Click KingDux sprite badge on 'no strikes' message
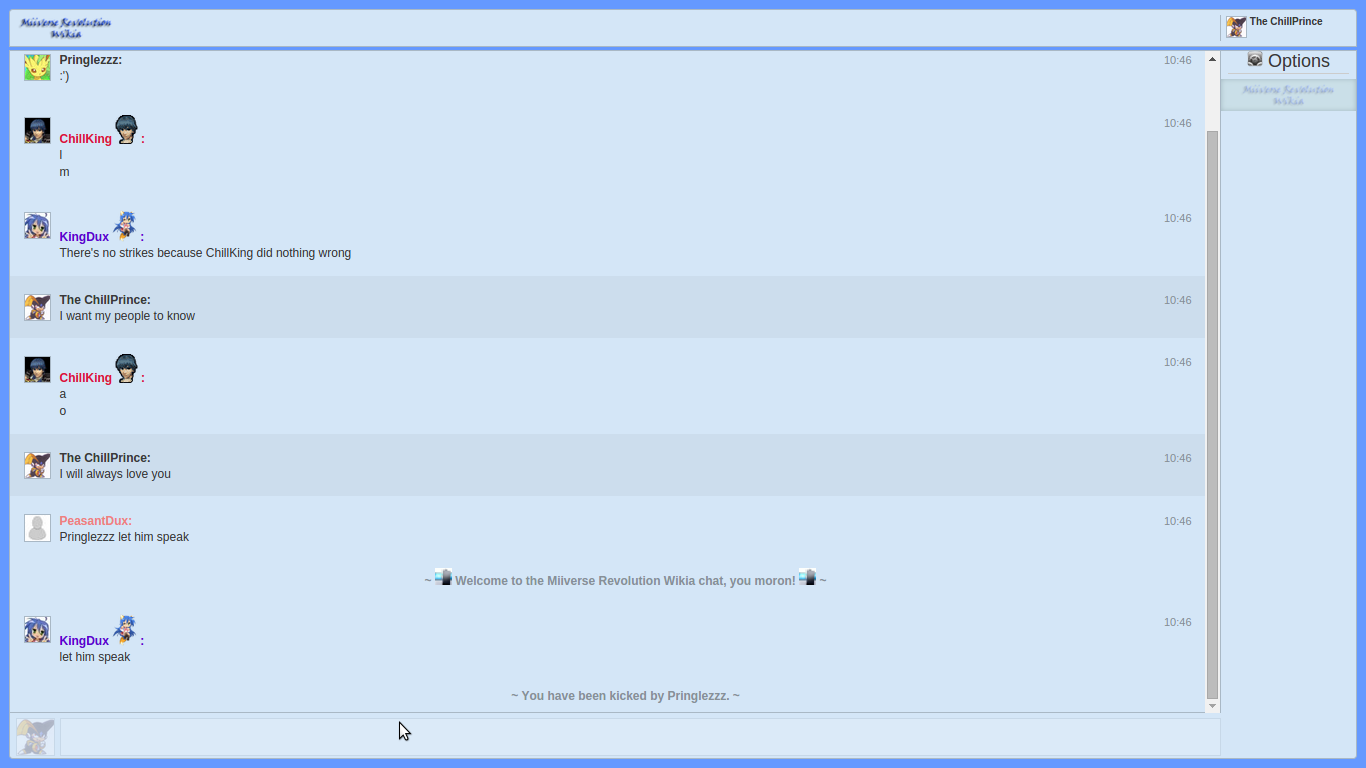Screen dimensions: 1366x768 tap(125, 226)
